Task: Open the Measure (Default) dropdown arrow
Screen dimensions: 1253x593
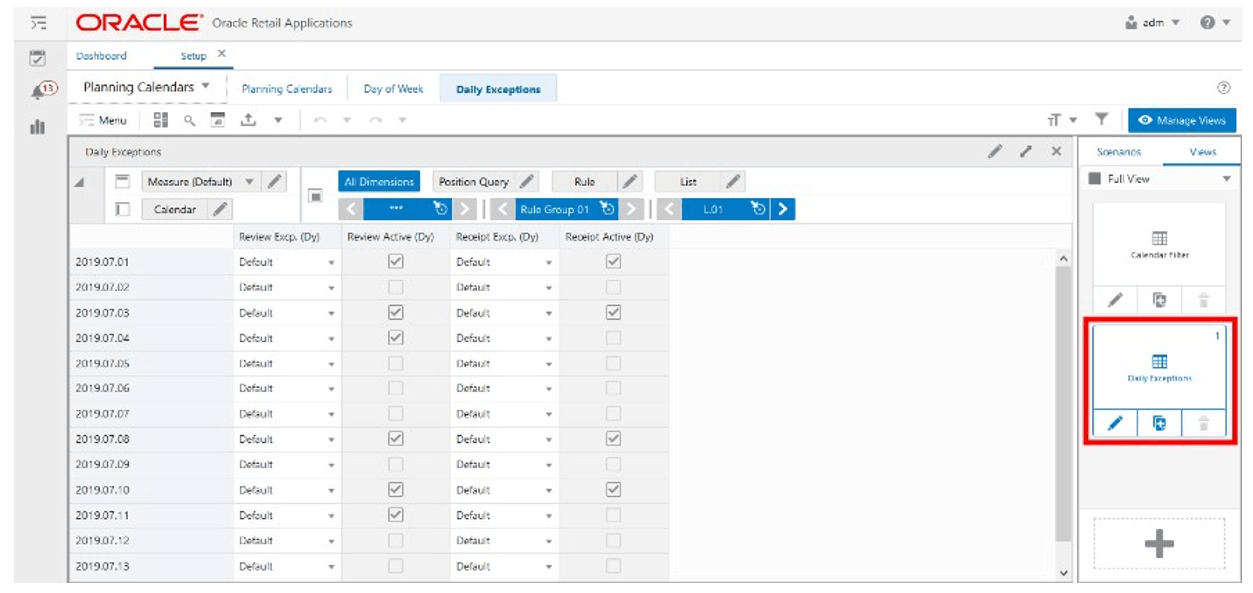Action: (250, 182)
